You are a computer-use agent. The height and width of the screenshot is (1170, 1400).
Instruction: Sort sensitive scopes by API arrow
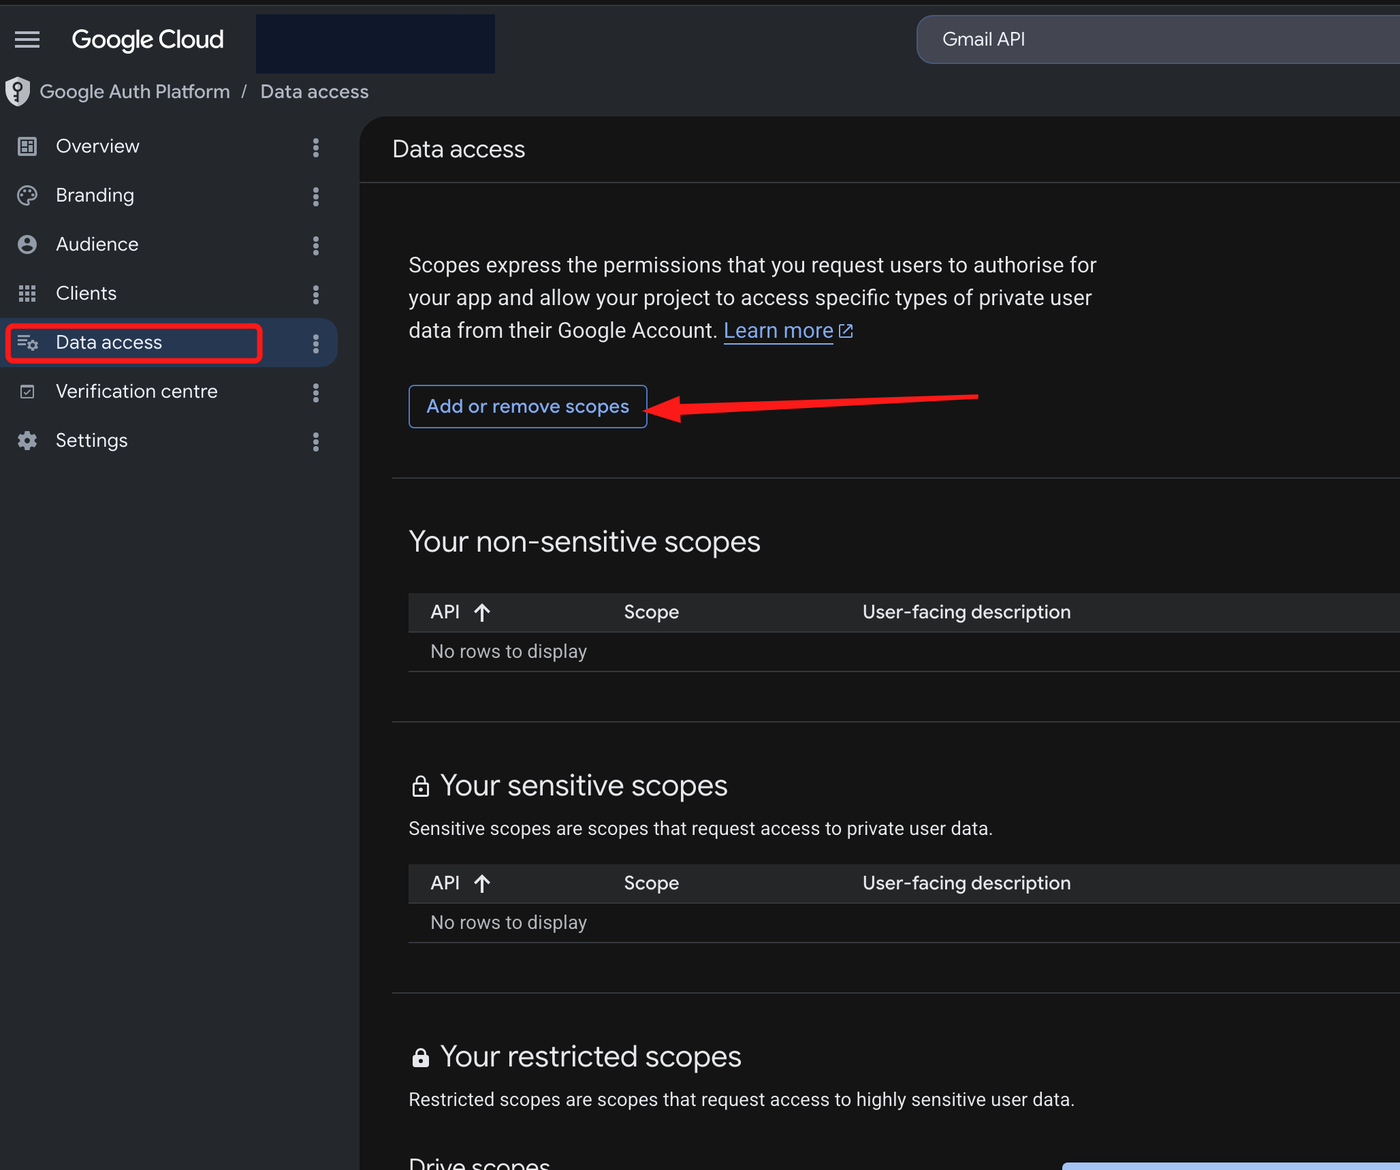(x=482, y=883)
